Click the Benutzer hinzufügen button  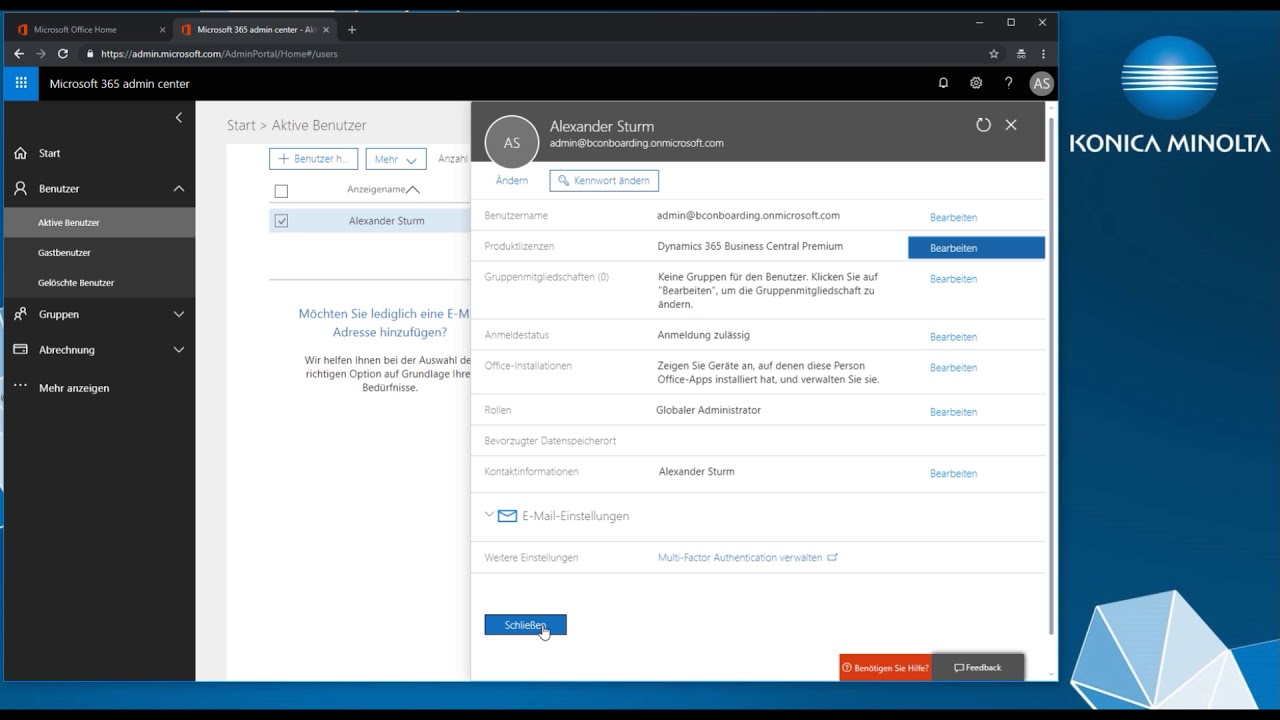(313, 159)
